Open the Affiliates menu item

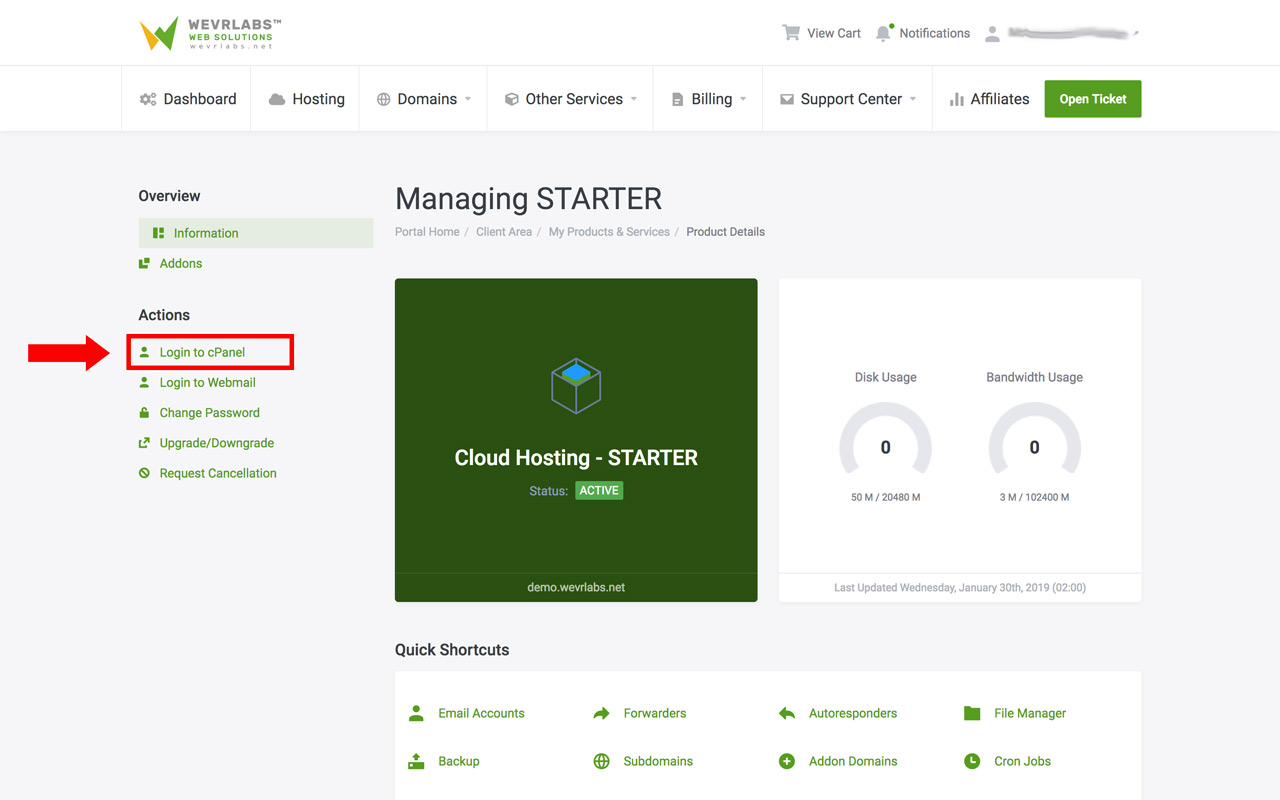click(988, 99)
